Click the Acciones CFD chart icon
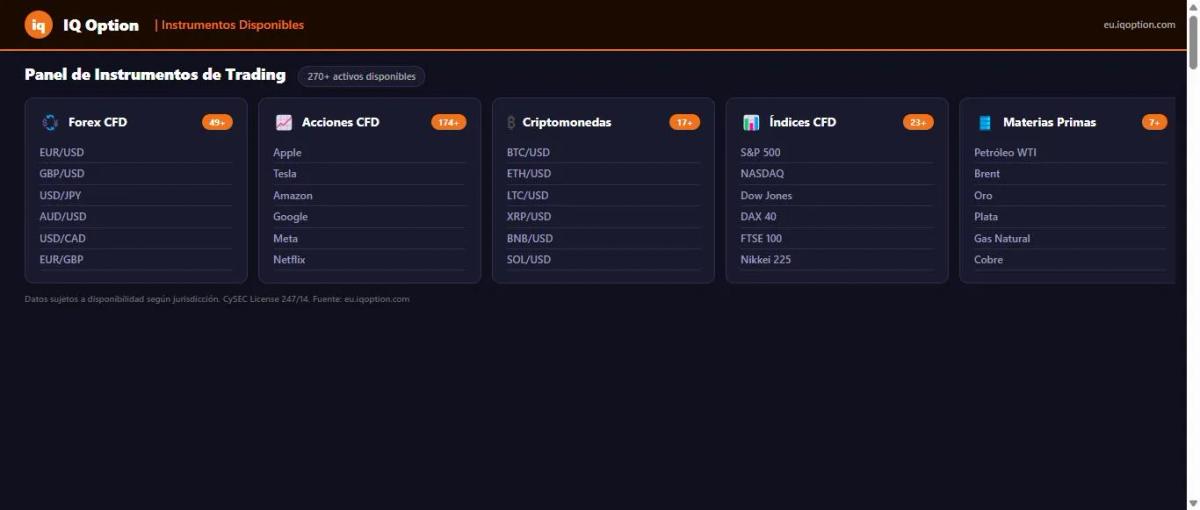Image resolution: width=1200 pixels, height=510 pixels. tap(284, 122)
